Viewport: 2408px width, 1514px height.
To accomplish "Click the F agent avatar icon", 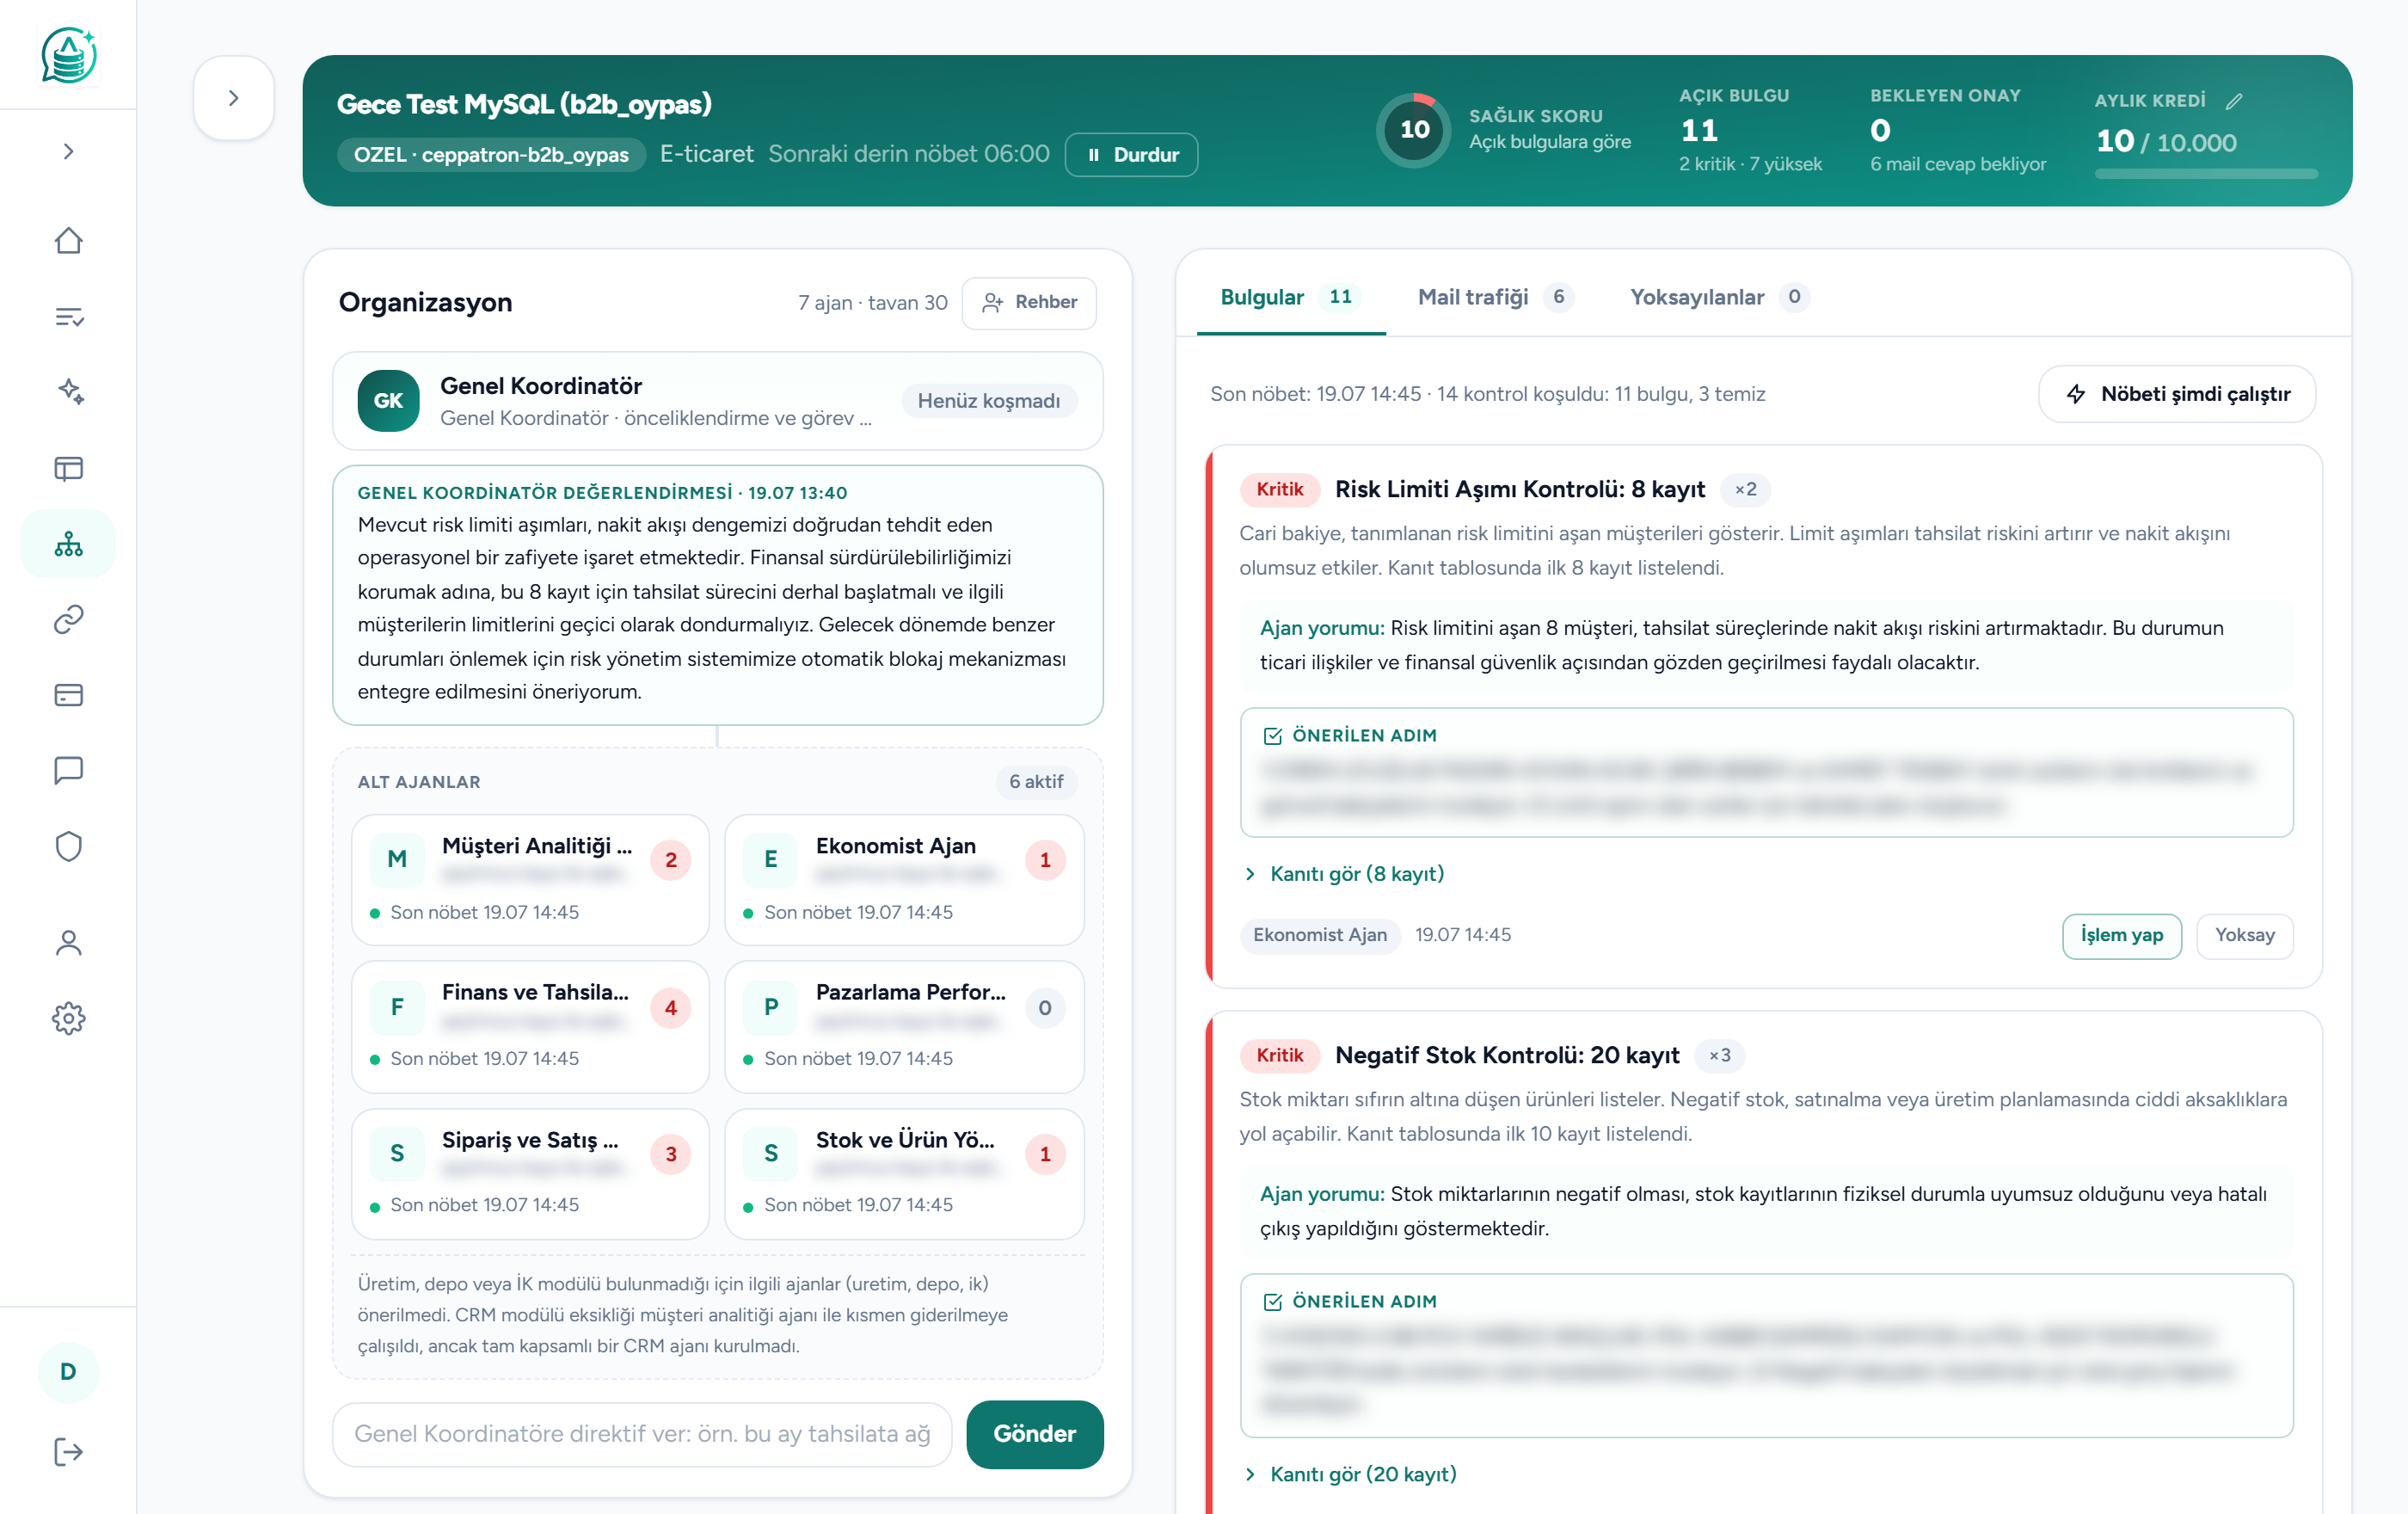I will coord(397,1007).
